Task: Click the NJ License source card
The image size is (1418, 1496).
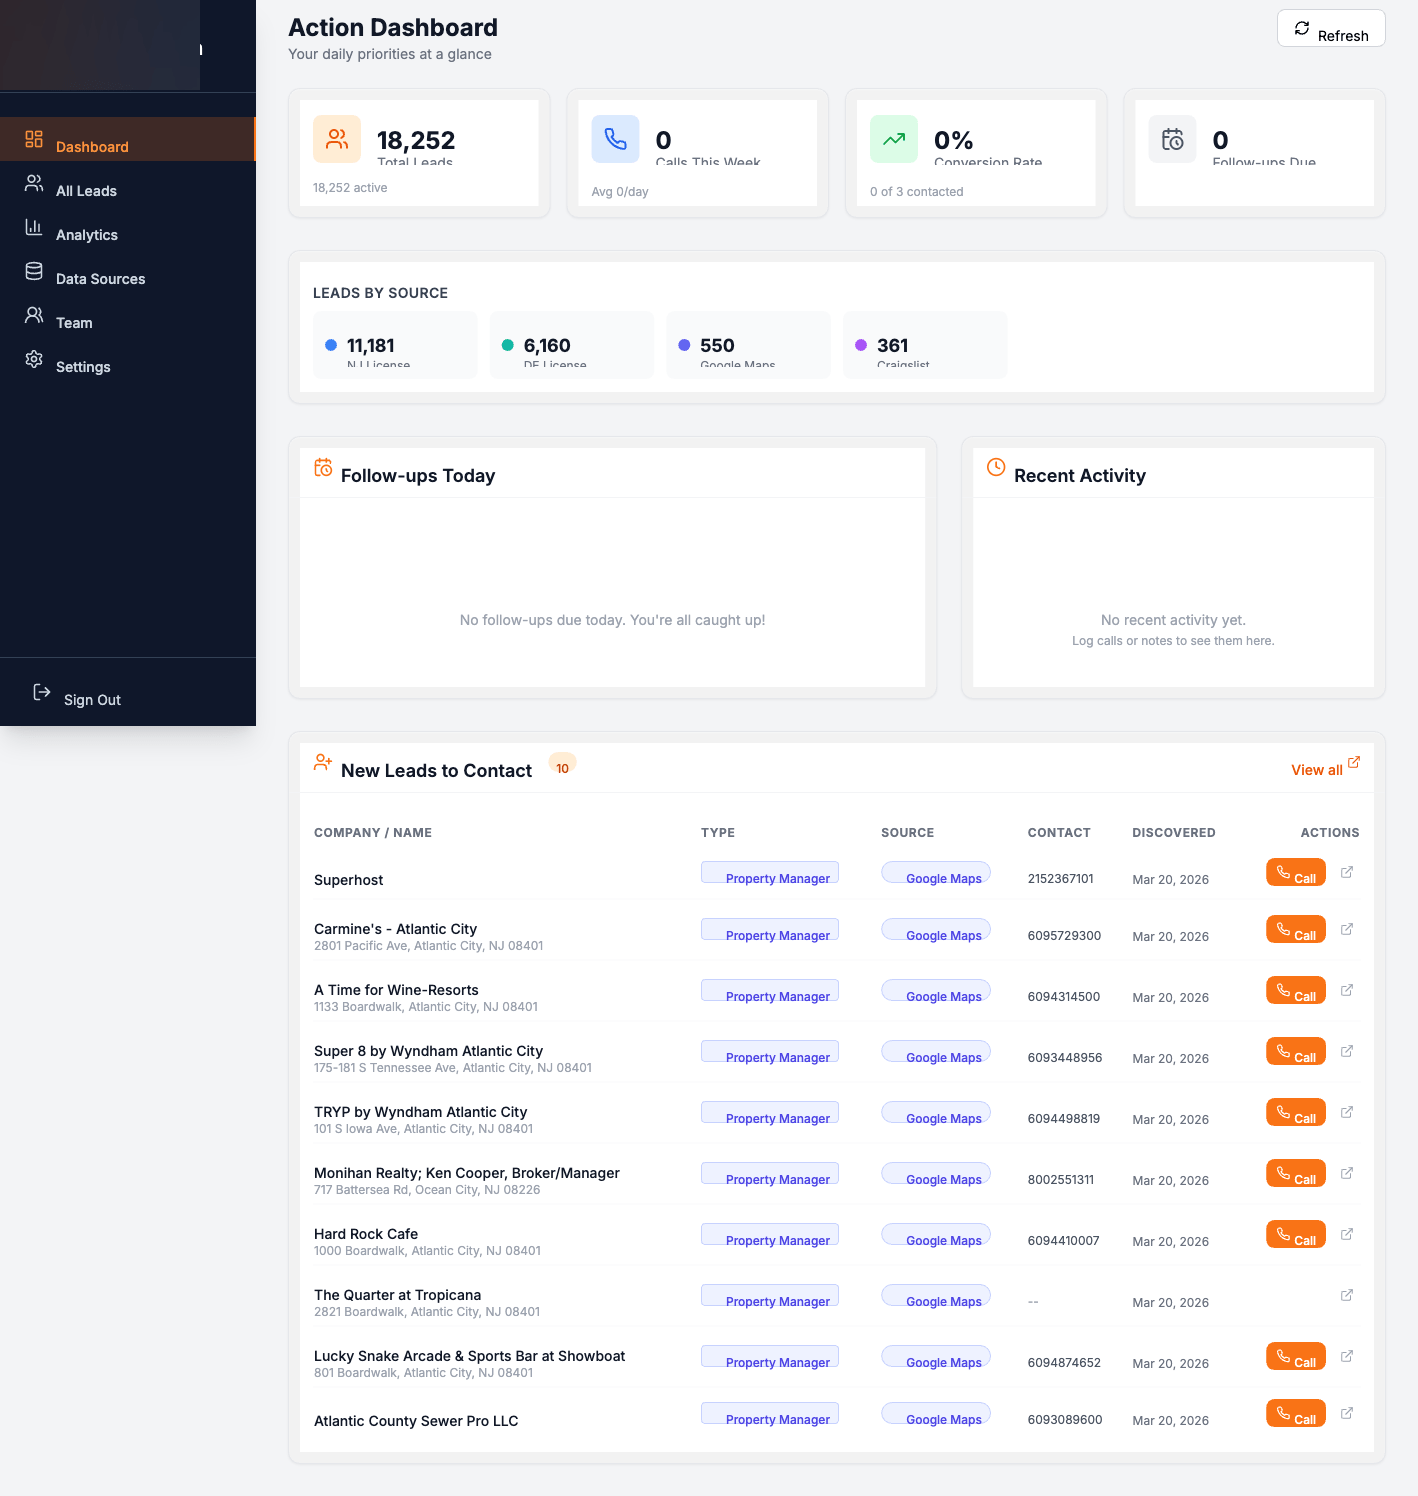Action: 394,344
